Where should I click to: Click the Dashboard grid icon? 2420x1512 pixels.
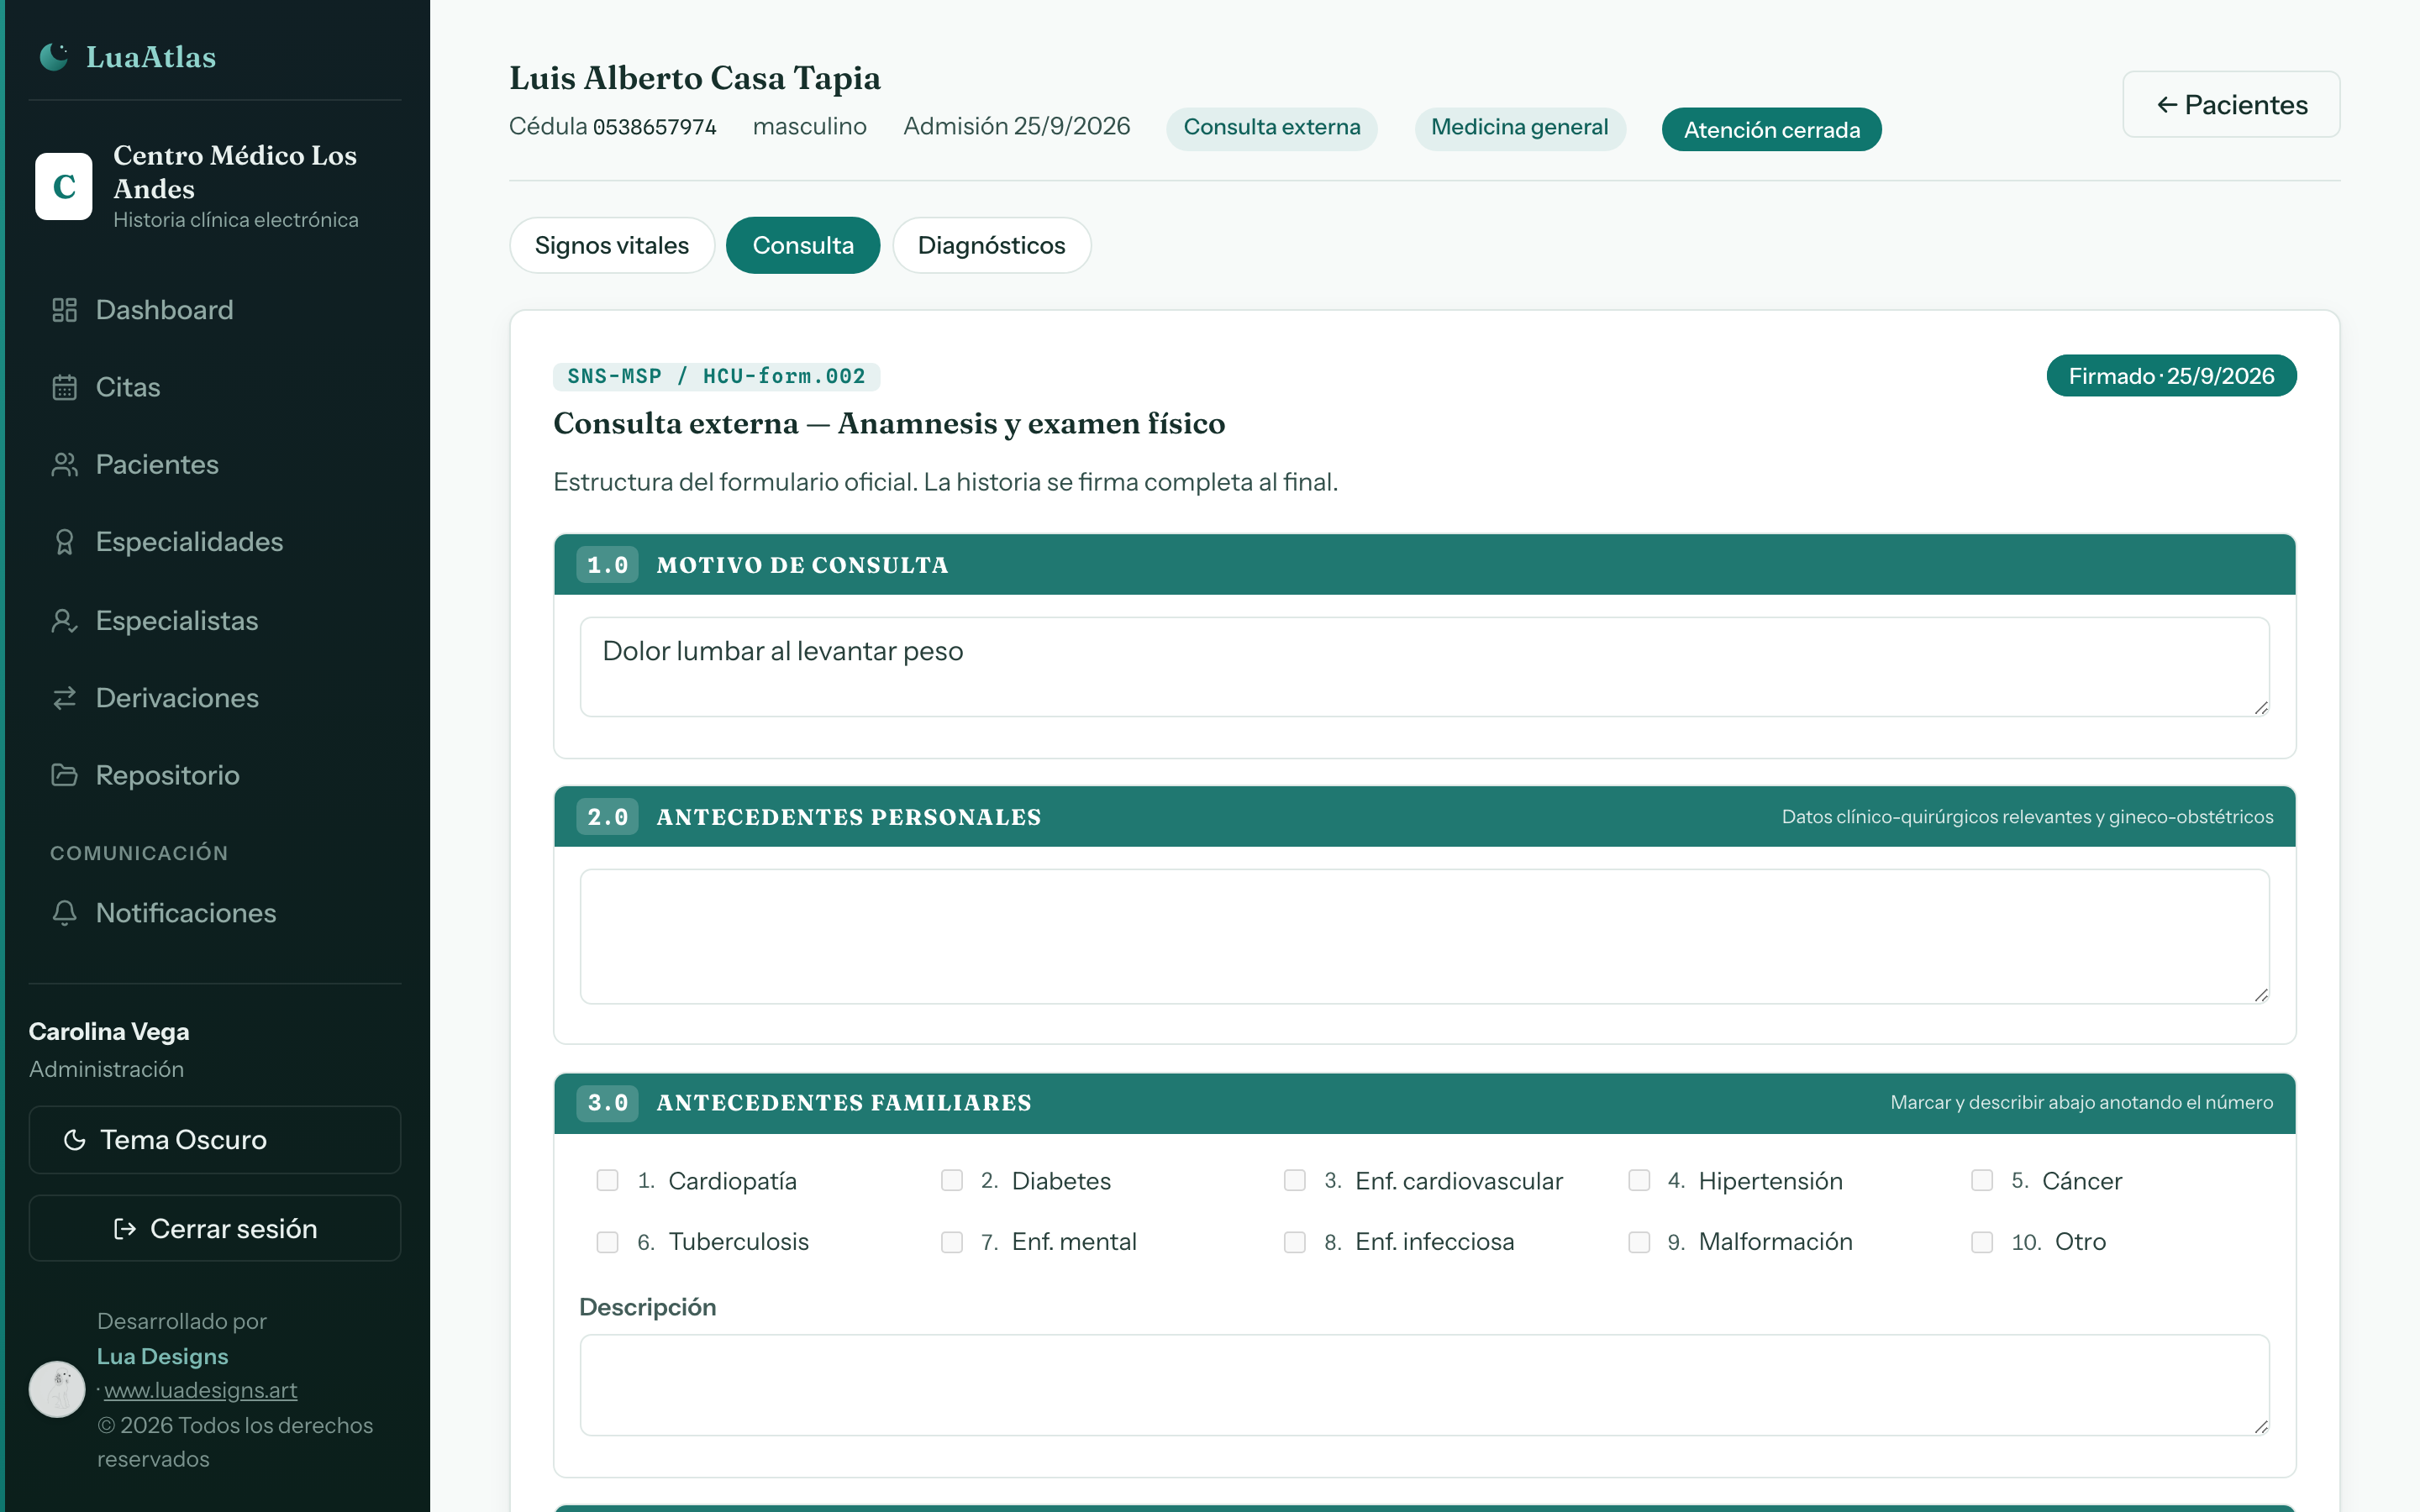pyautogui.click(x=65, y=310)
